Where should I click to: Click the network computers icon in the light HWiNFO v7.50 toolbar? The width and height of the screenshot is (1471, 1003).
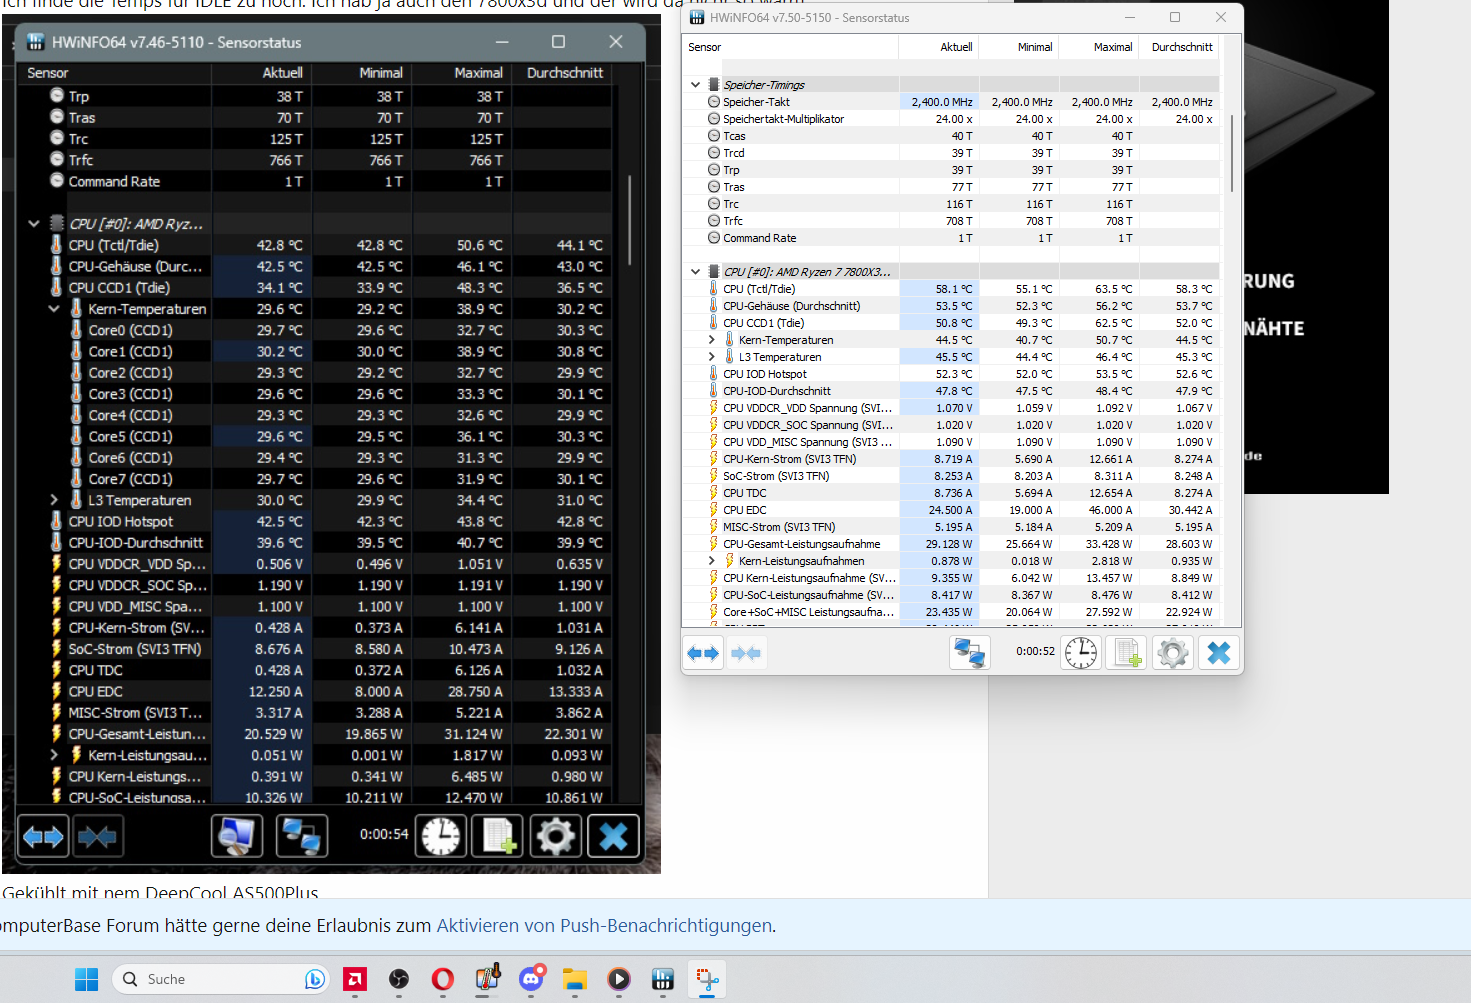(x=969, y=653)
